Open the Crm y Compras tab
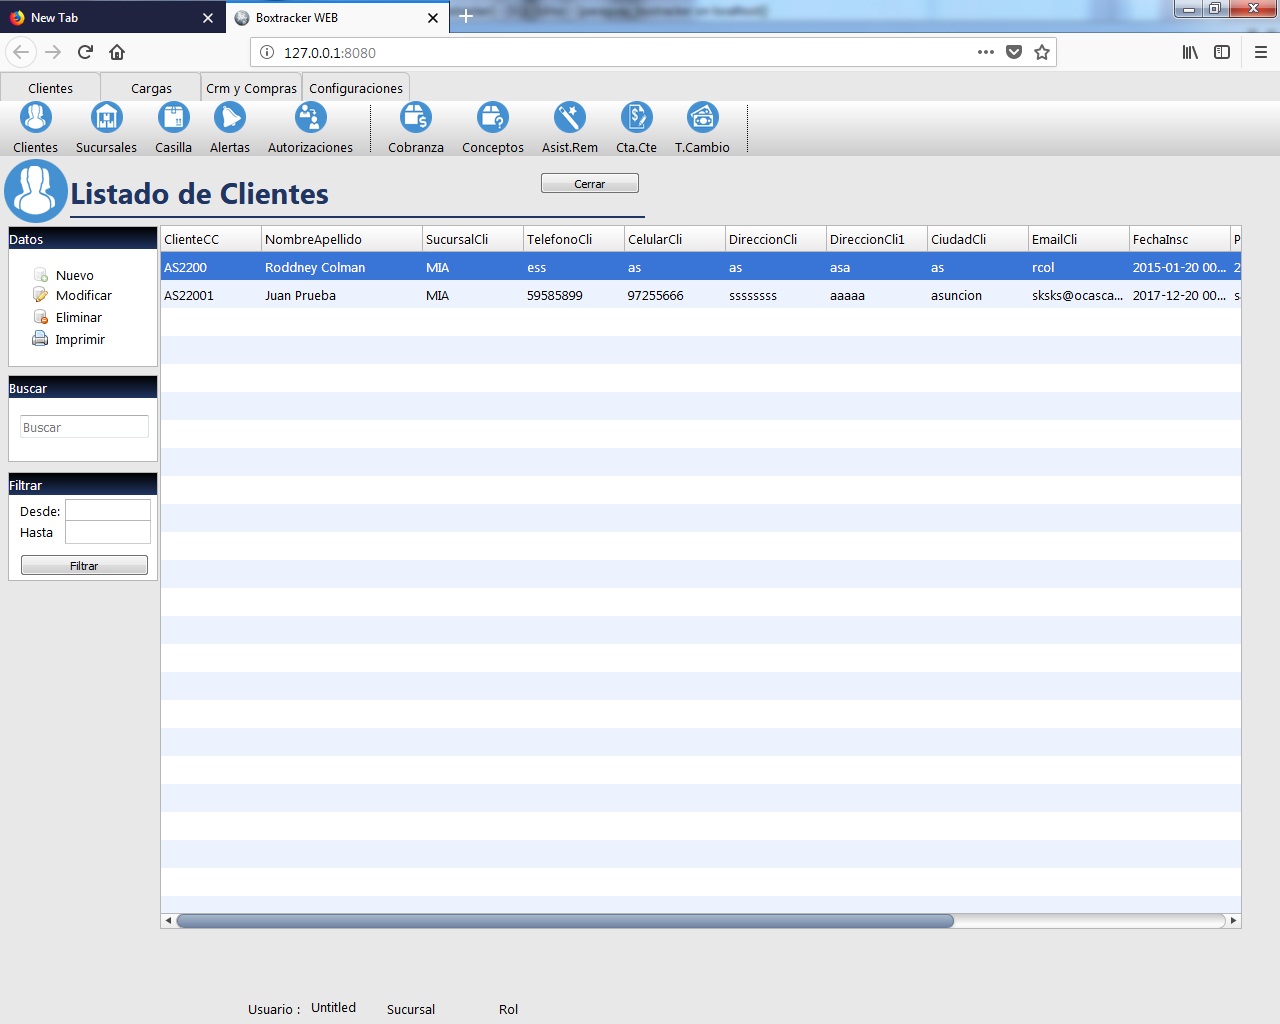This screenshot has height=1024, width=1280. click(251, 88)
